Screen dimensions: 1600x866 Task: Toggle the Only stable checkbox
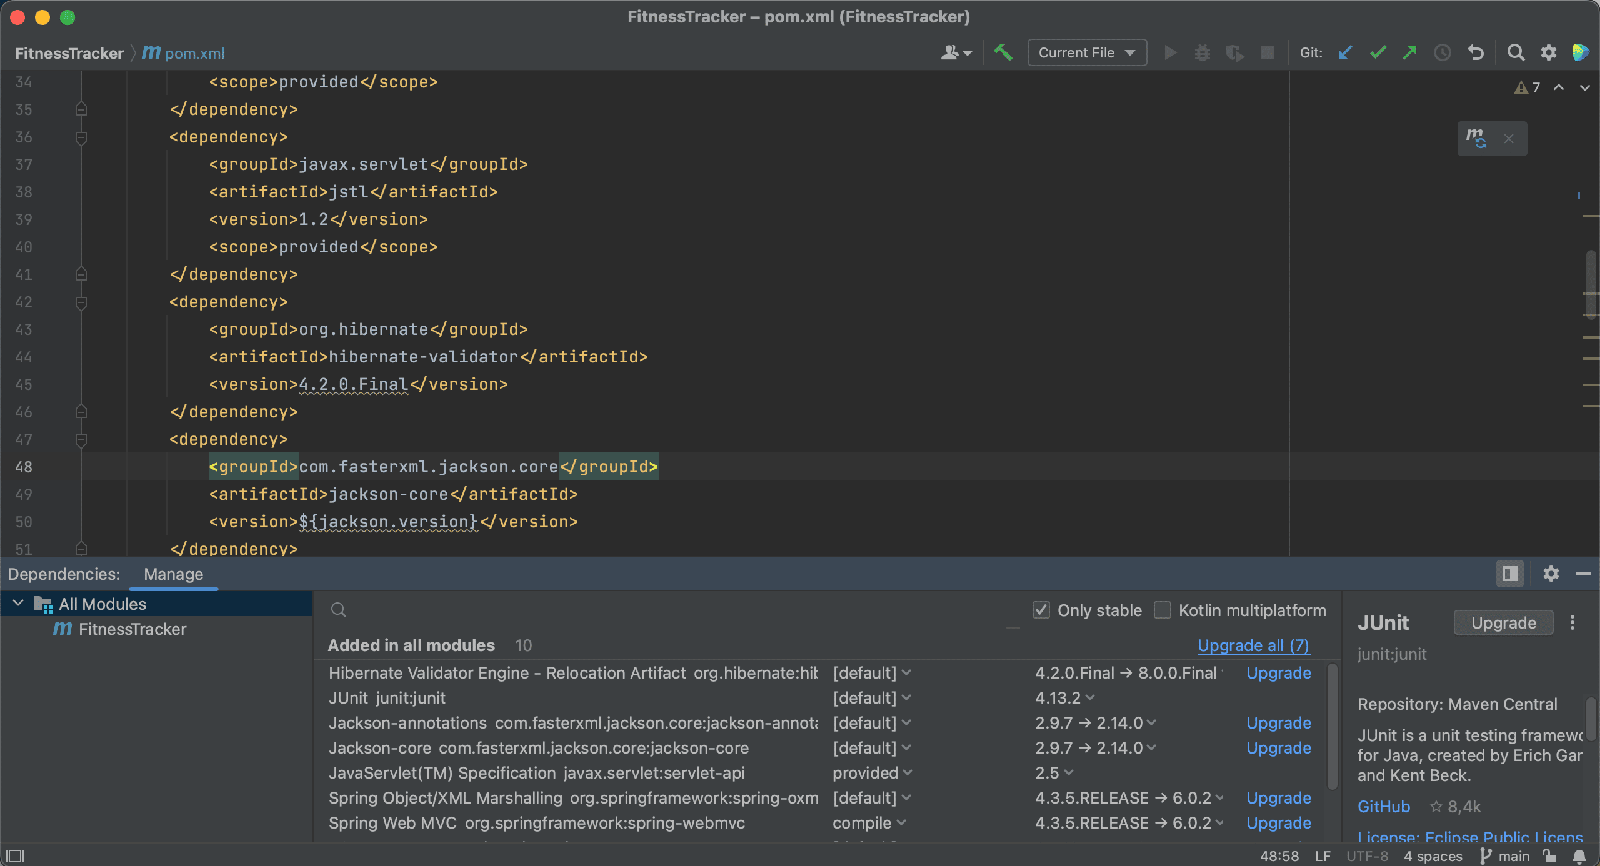click(1041, 610)
